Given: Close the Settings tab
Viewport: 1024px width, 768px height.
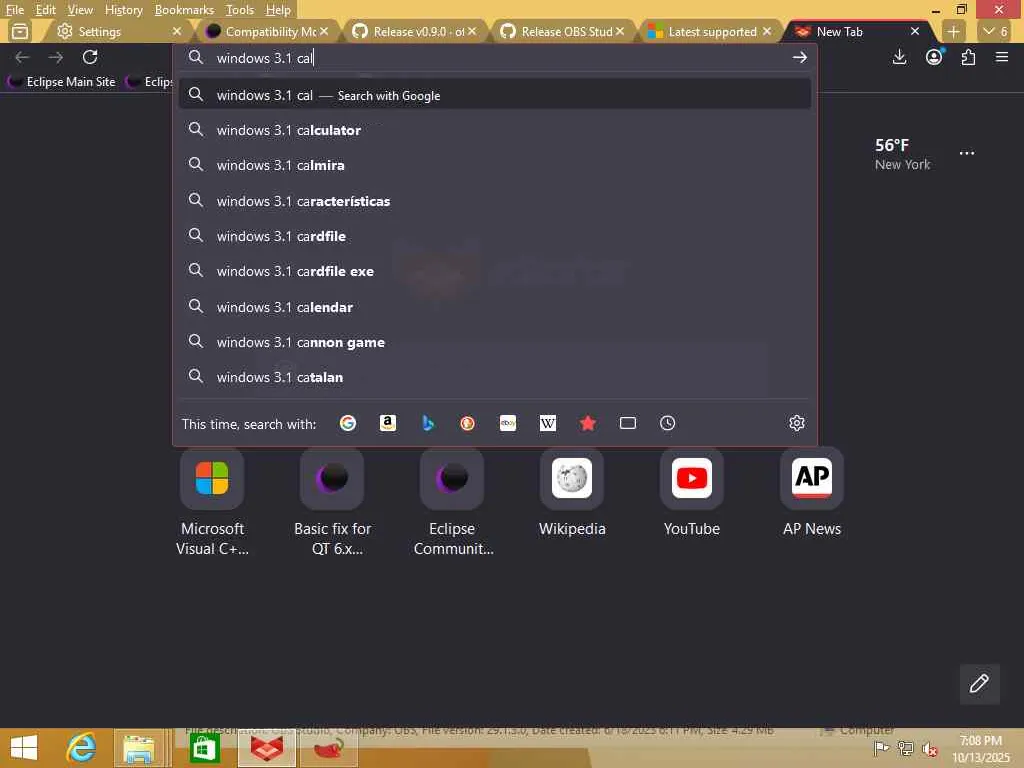Looking at the screenshot, I should [x=176, y=31].
